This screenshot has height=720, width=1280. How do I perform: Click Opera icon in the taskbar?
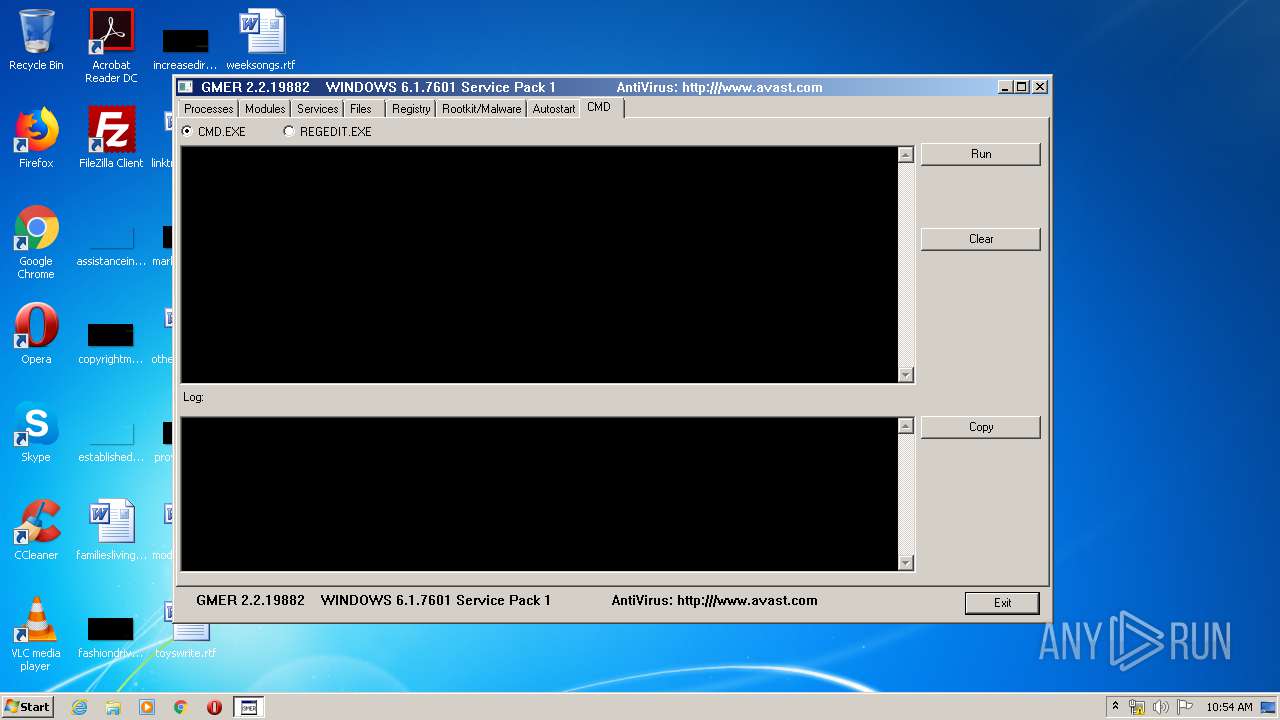tap(214, 707)
